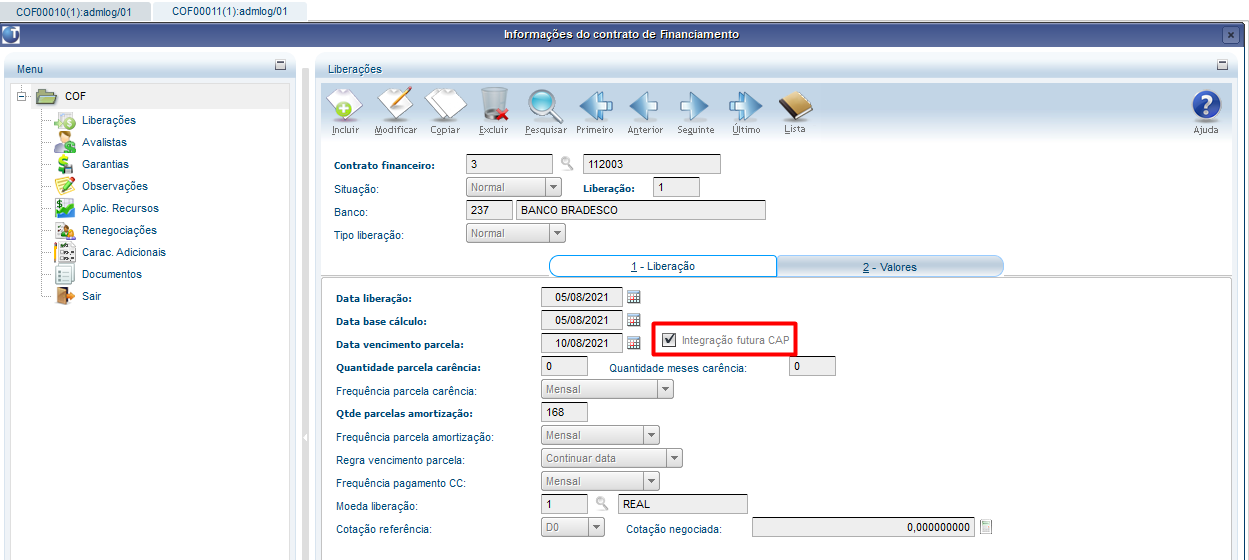This screenshot has height=560, width=1249.
Task: Click the Excluir trash icon
Action: pos(494,106)
